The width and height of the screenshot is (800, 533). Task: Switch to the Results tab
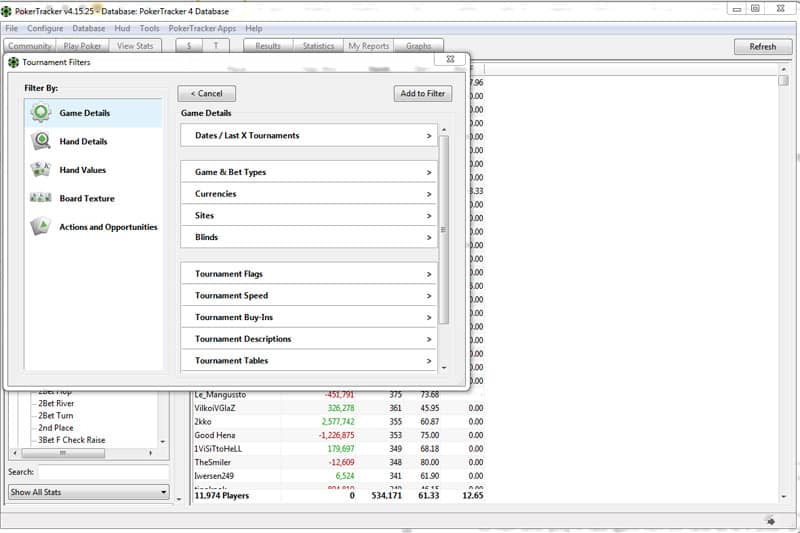click(x=268, y=46)
